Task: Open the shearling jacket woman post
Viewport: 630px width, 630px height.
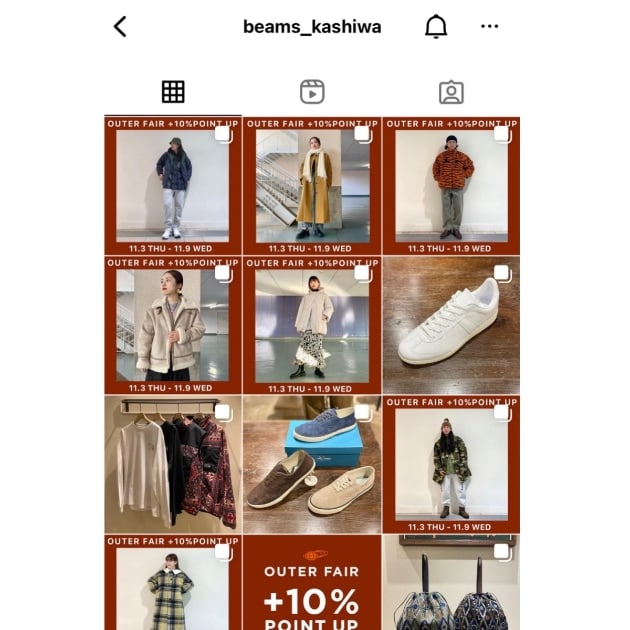Action: [173, 325]
